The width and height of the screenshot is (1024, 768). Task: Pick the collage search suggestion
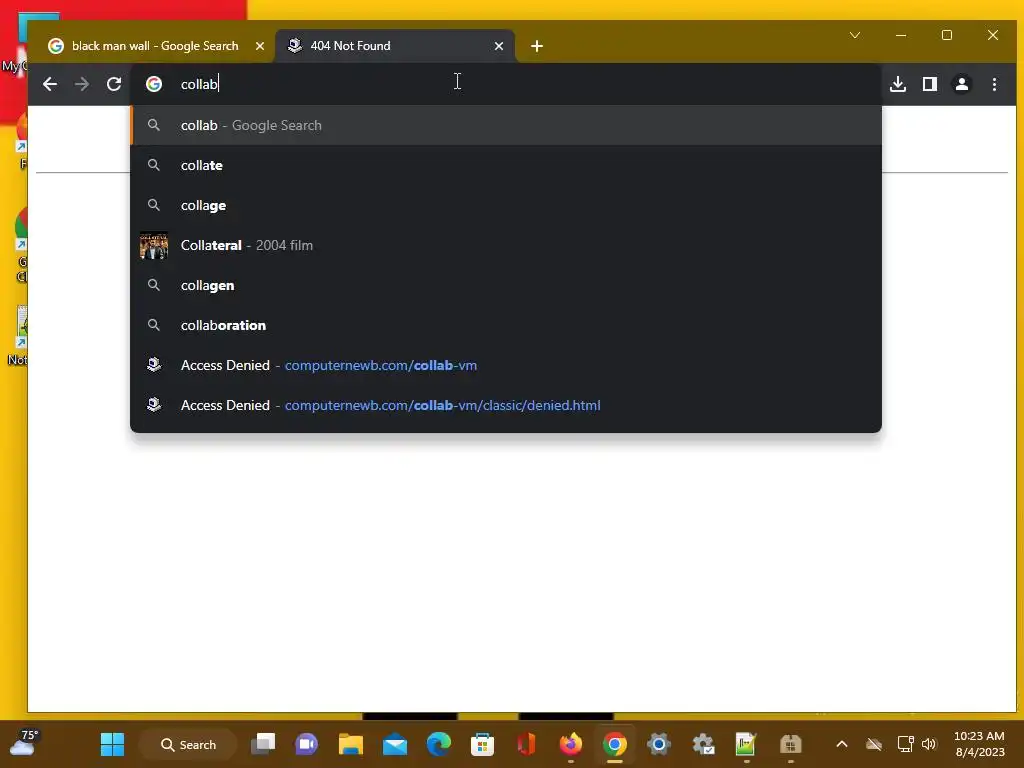[x=506, y=205]
